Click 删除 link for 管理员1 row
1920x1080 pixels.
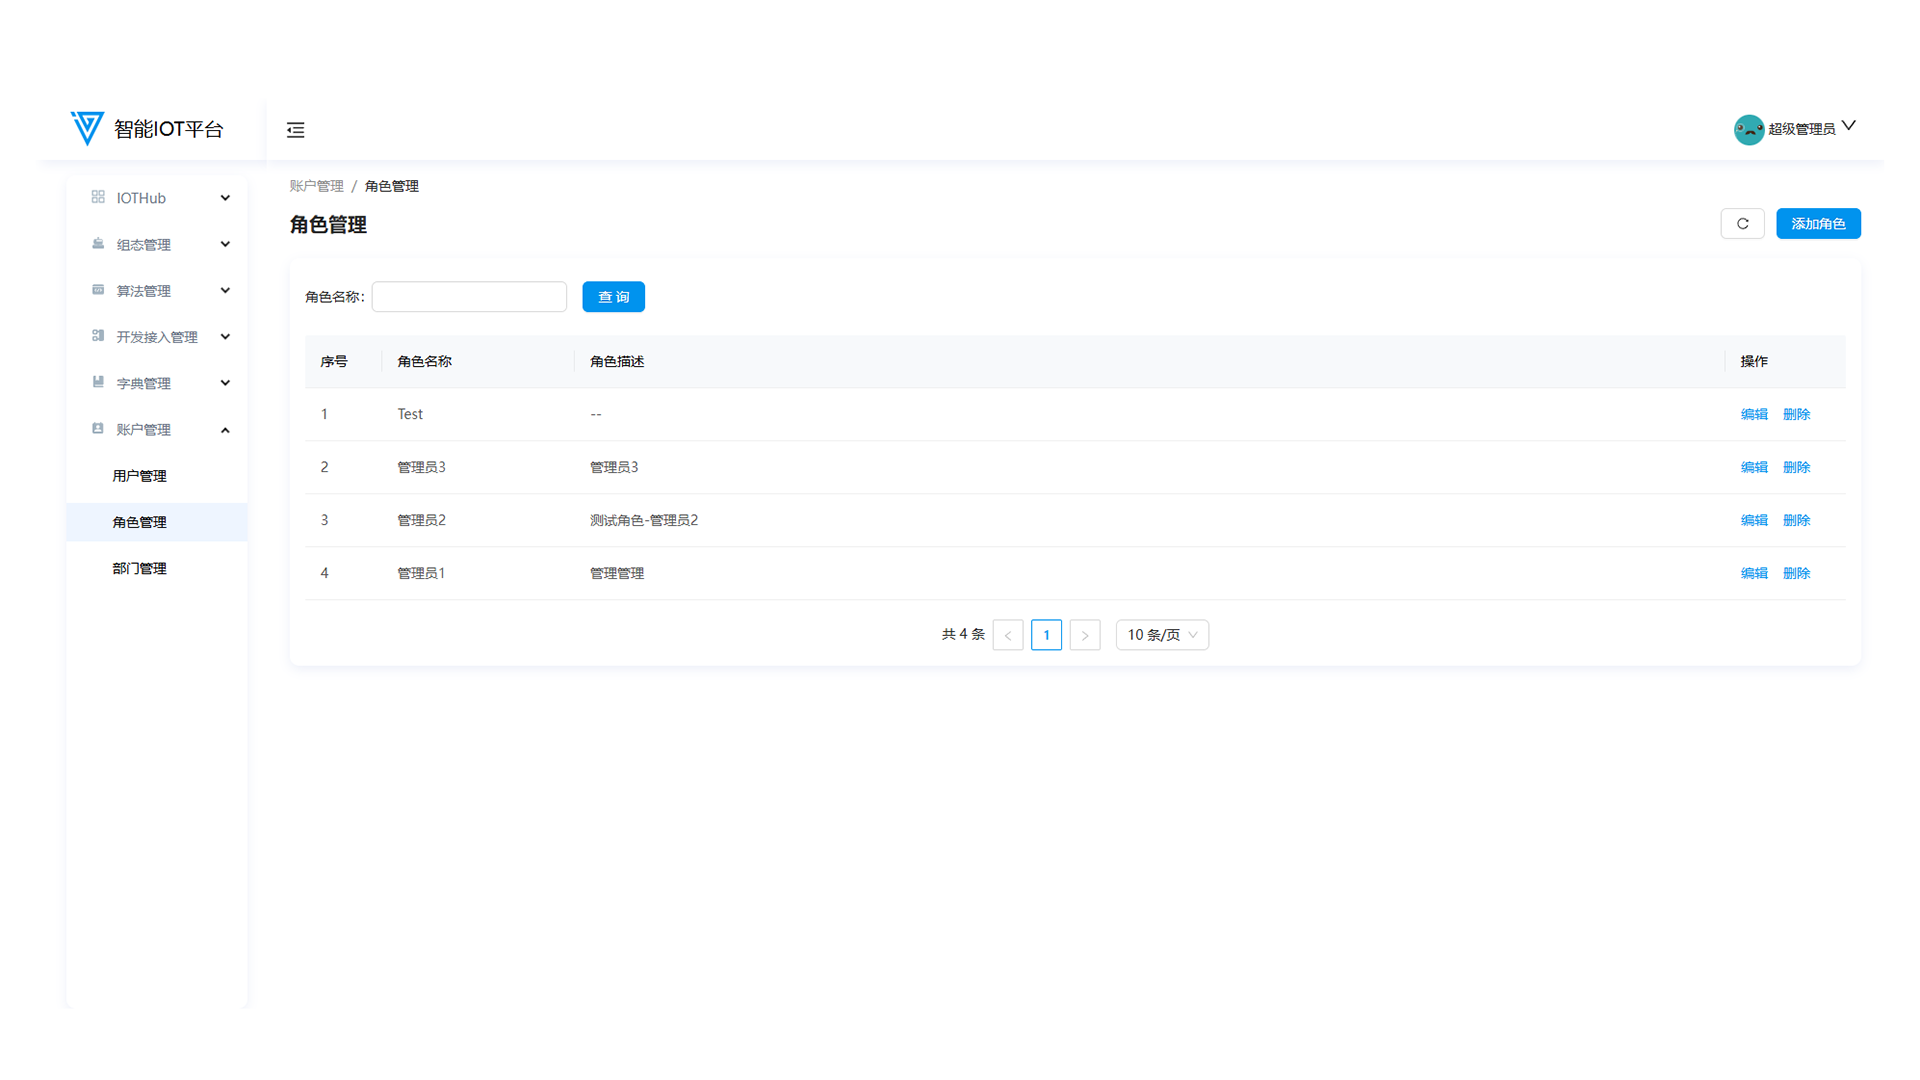coord(1796,573)
